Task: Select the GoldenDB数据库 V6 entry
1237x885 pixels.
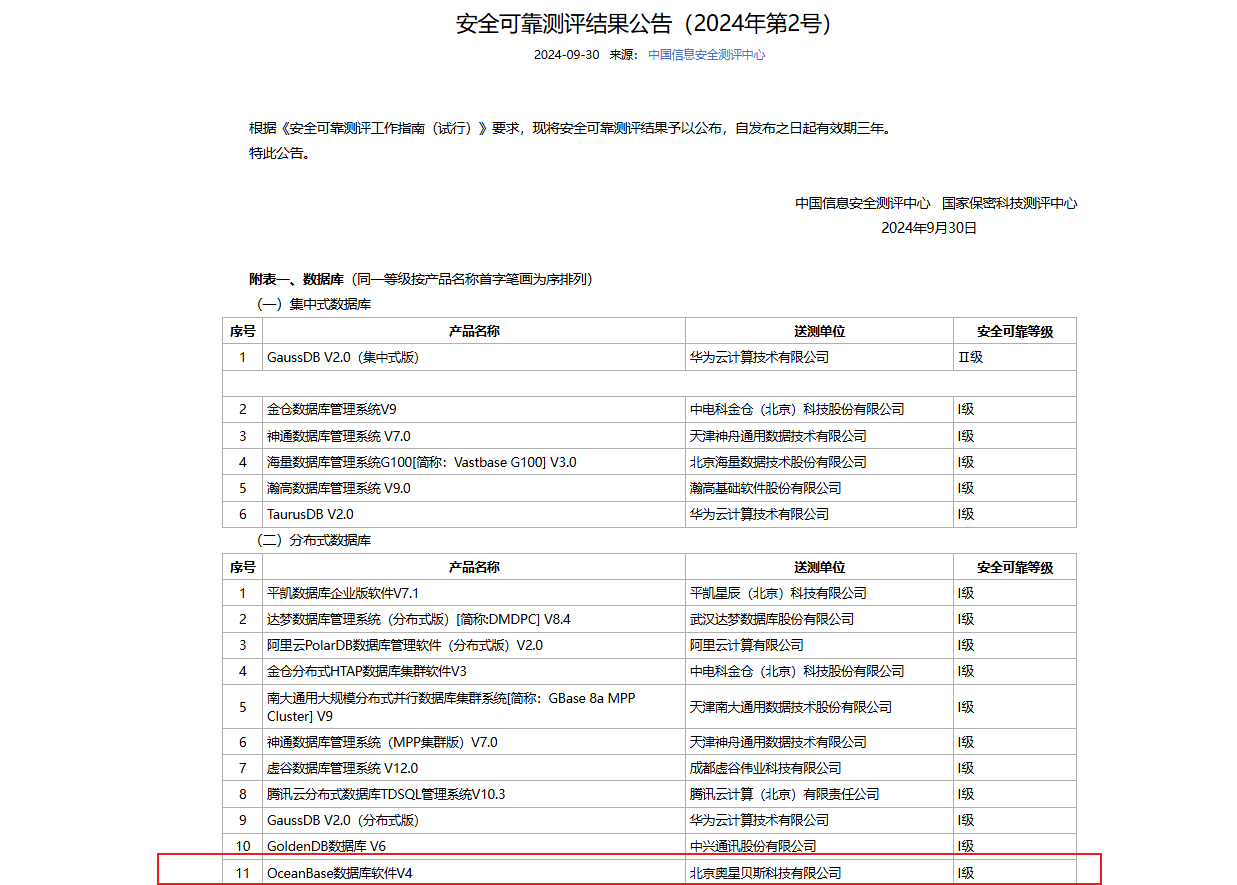Action: (326, 846)
